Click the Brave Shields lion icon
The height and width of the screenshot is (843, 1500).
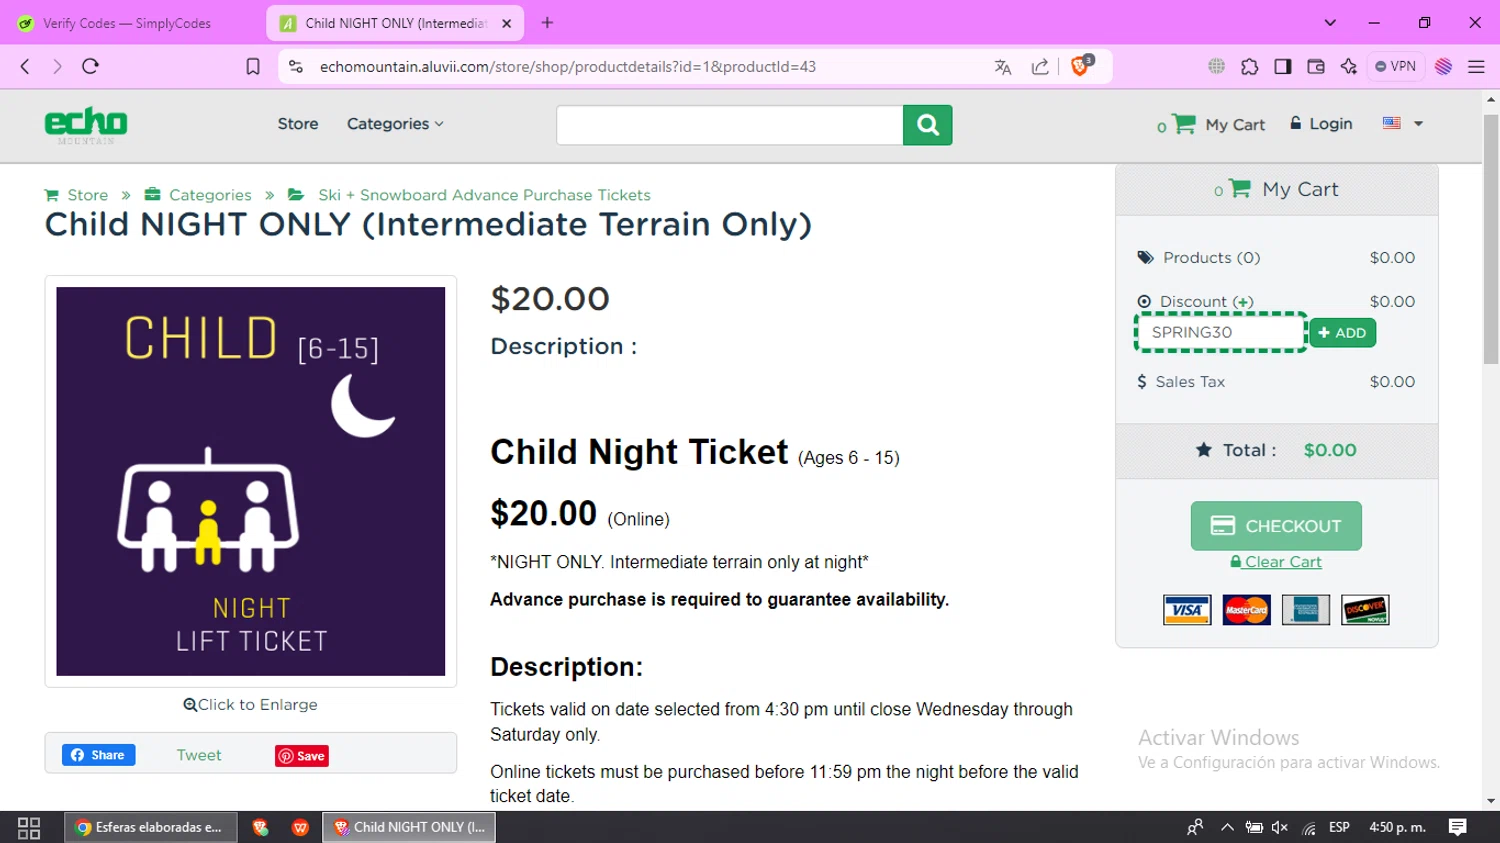pyautogui.click(x=1080, y=66)
